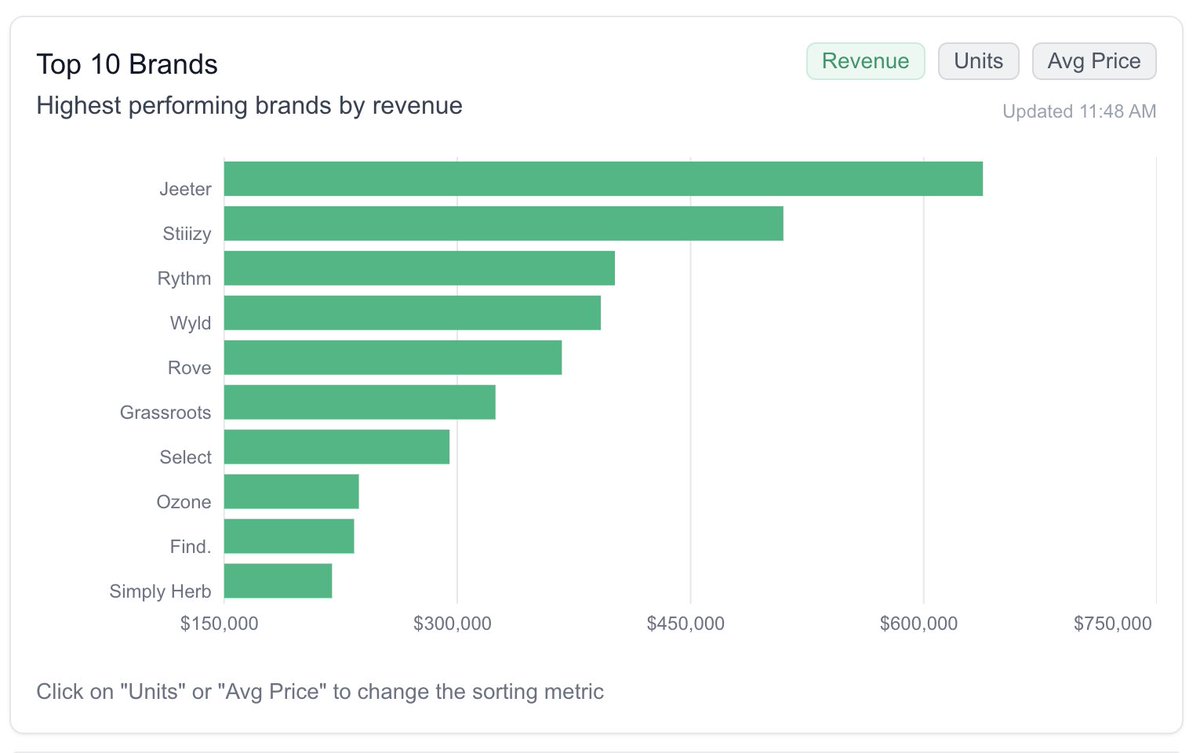
Task: Click the Rove brand label
Action: pos(189,368)
